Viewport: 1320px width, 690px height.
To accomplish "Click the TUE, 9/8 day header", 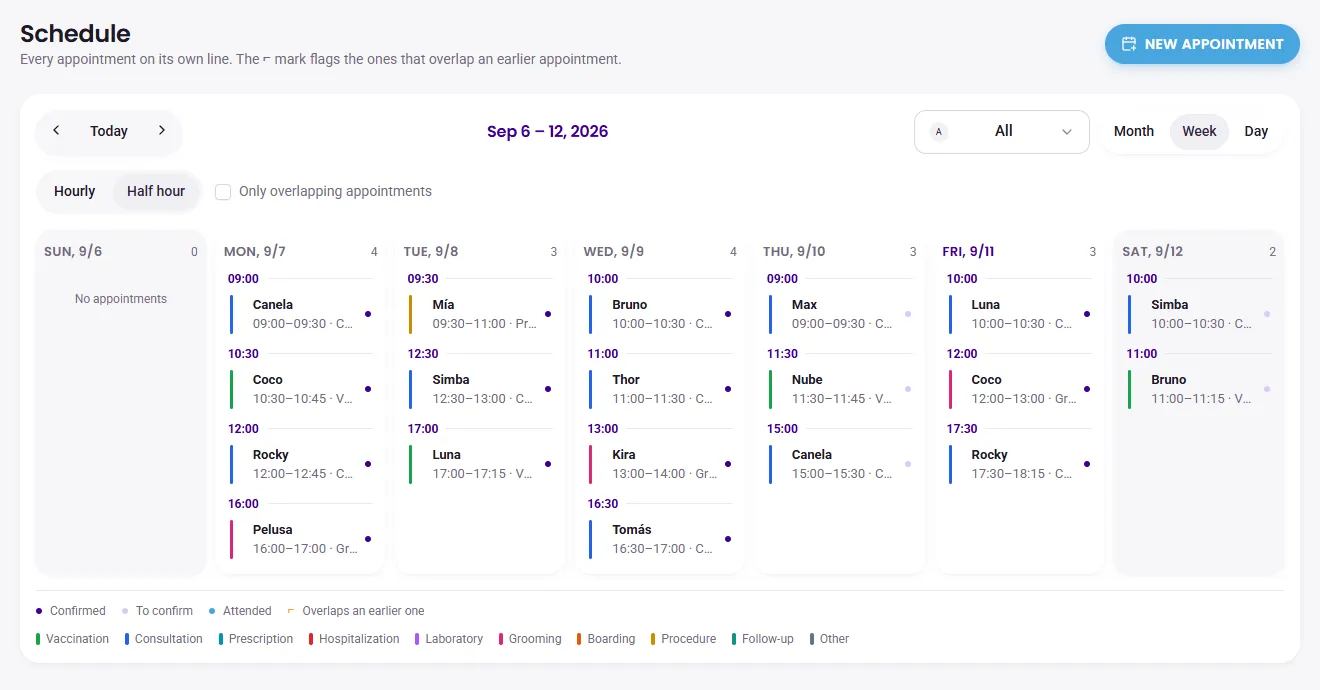I will (431, 252).
